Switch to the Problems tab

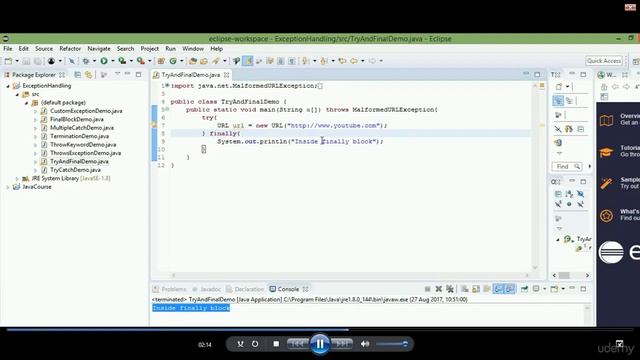(169, 289)
